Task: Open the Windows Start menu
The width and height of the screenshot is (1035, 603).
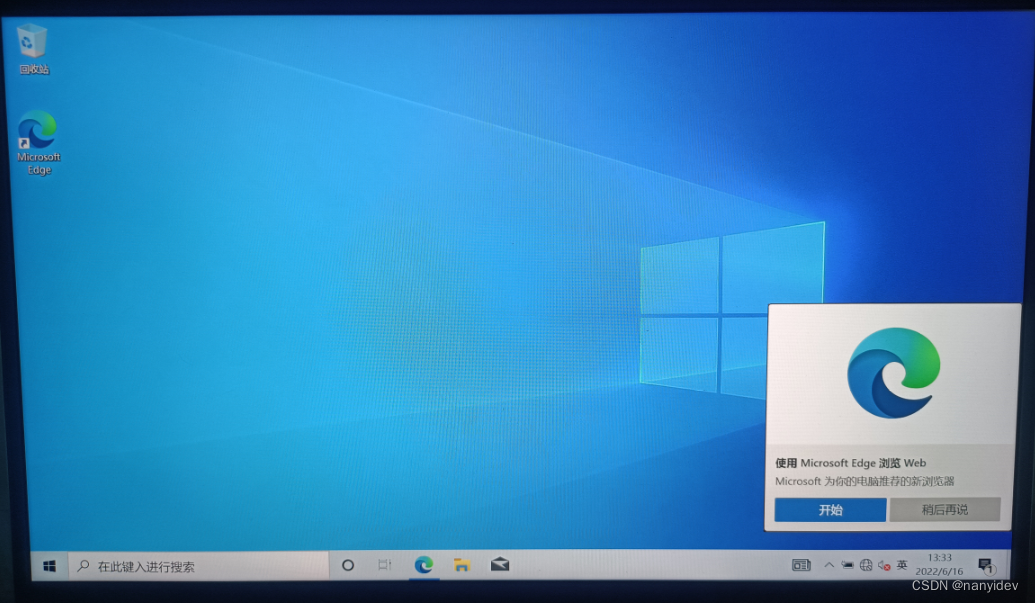Action: (50, 566)
